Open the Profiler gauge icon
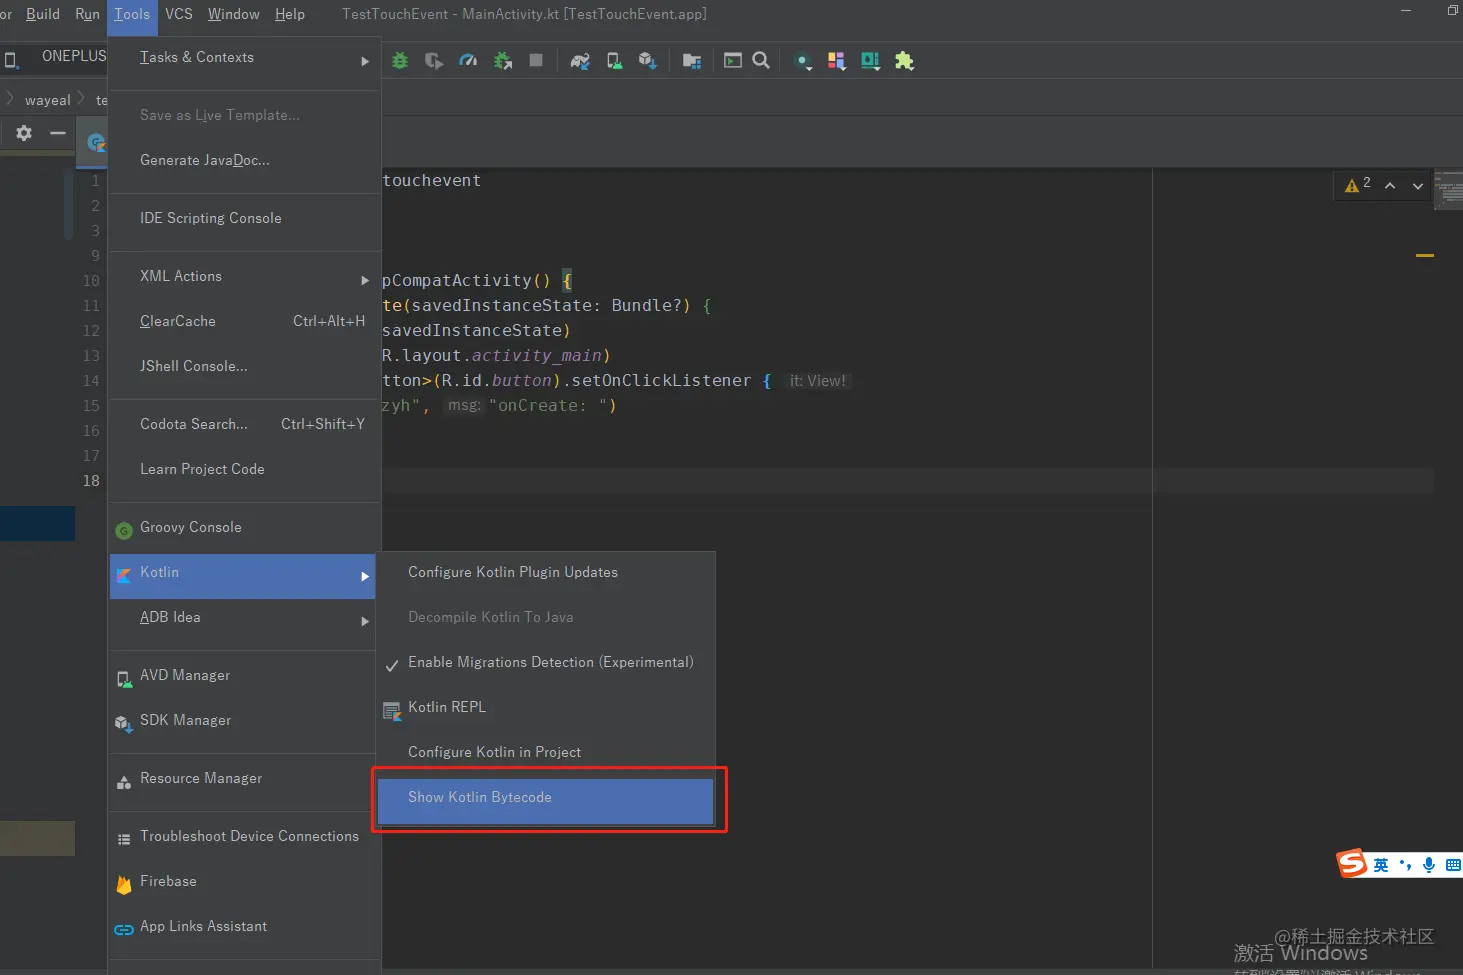The height and width of the screenshot is (975, 1463). tap(468, 61)
